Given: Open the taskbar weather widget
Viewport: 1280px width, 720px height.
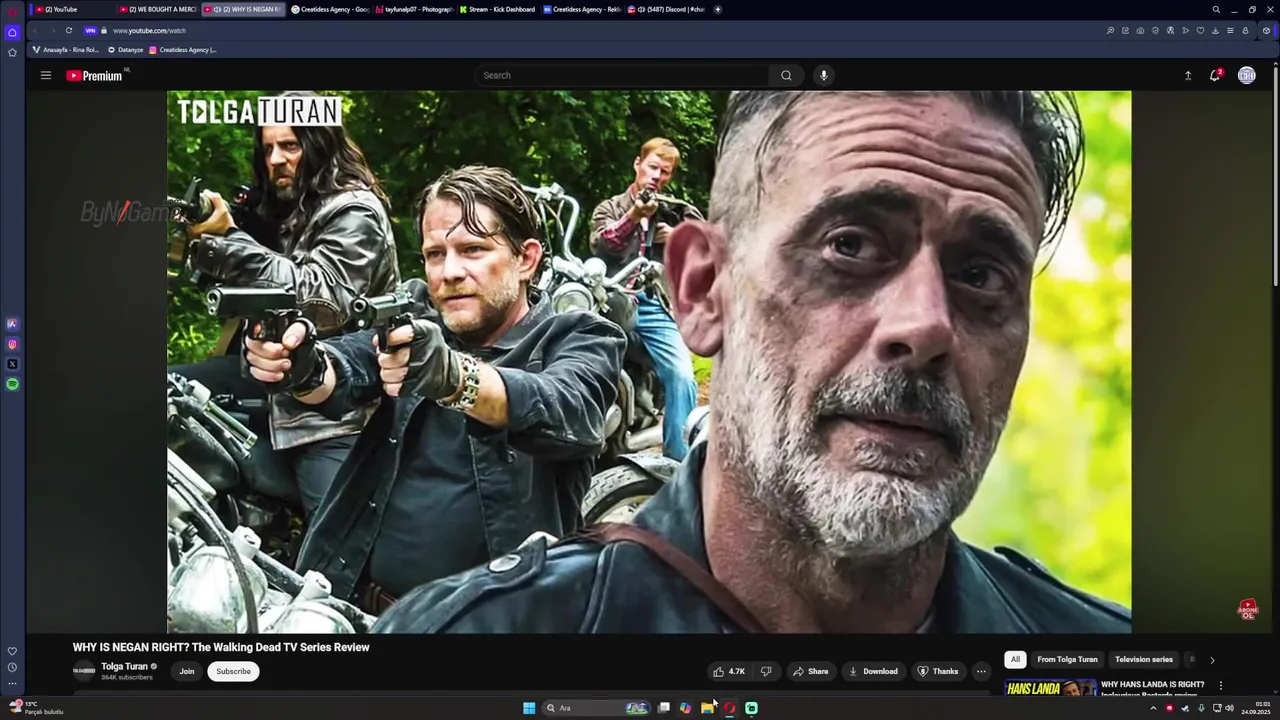Looking at the screenshot, I should coord(36,708).
